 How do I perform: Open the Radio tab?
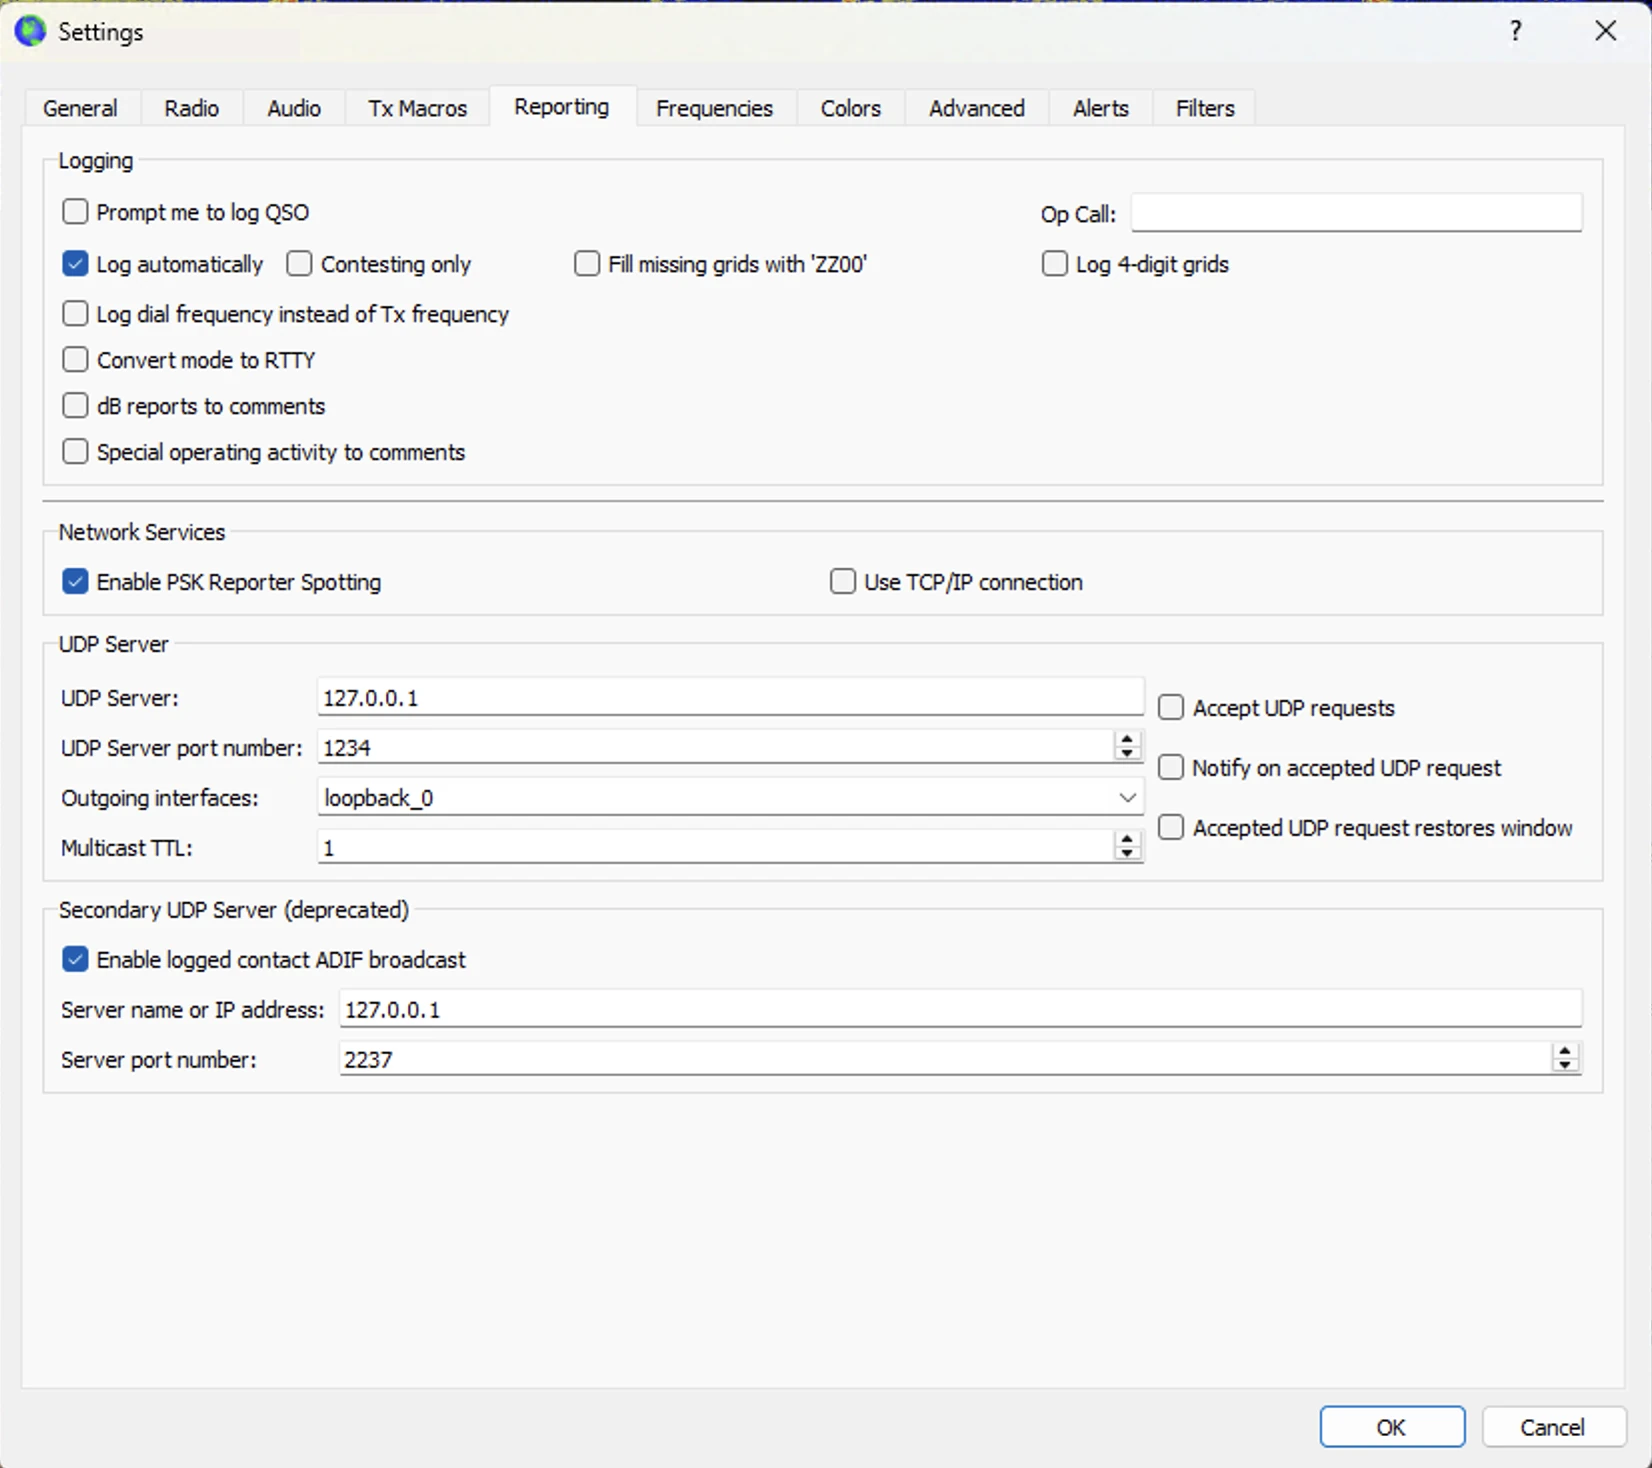click(x=192, y=108)
